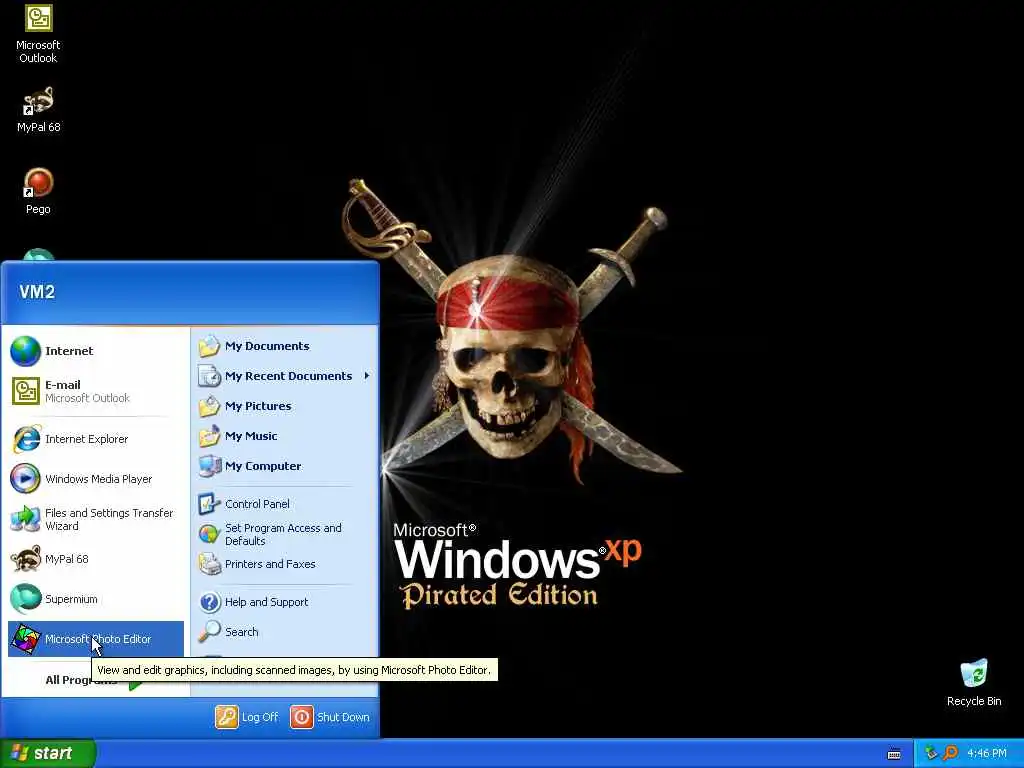
Task: Click the My Recent Documents icon
Action: [209, 376]
